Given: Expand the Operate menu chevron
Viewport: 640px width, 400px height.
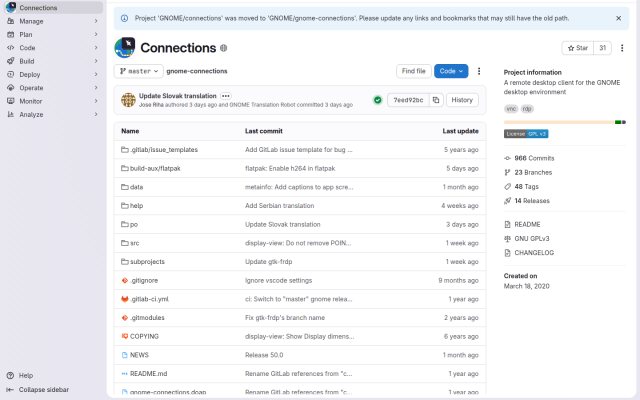Looking at the screenshot, I should [x=96, y=88].
